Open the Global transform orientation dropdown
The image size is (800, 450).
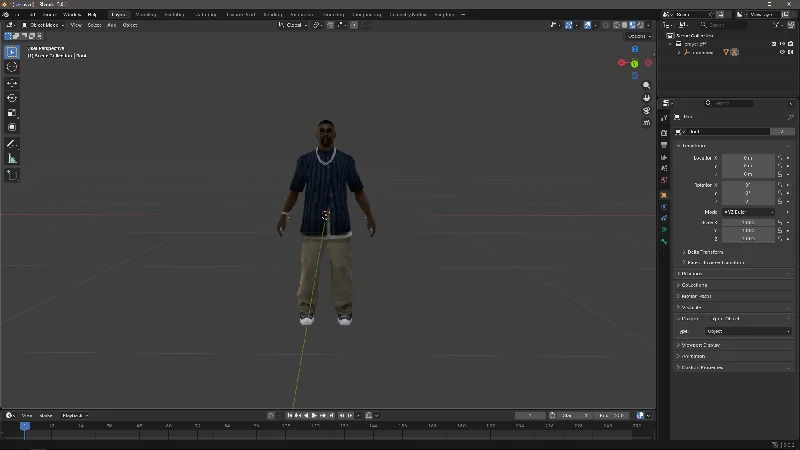(293, 25)
